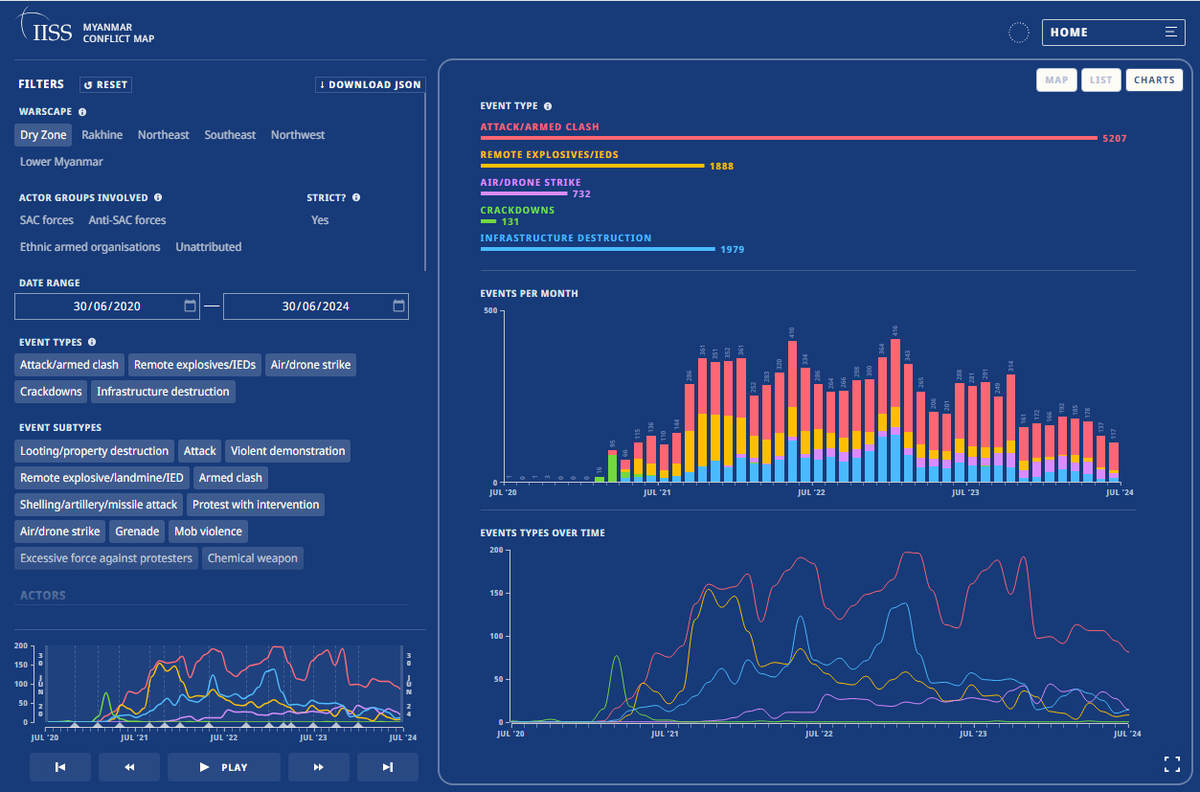Toggle Rakhine warscape filter
The height and width of the screenshot is (792, 1200).
pos(102,135)
